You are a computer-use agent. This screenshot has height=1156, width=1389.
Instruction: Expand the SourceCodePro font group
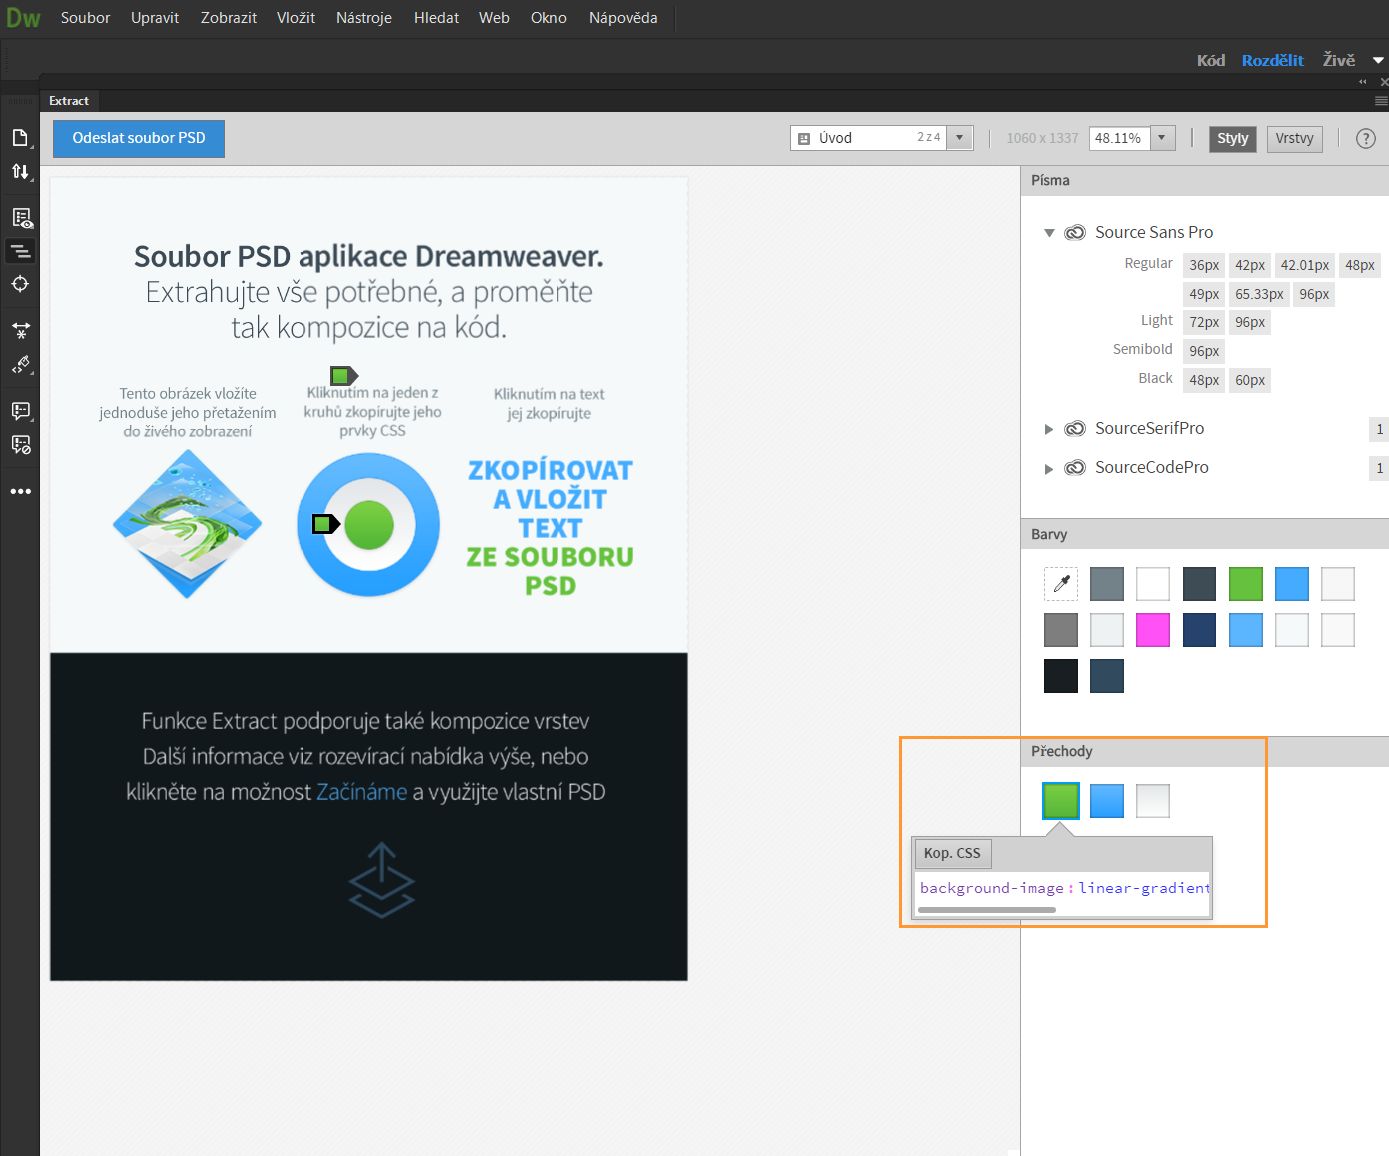(1049, 468)
